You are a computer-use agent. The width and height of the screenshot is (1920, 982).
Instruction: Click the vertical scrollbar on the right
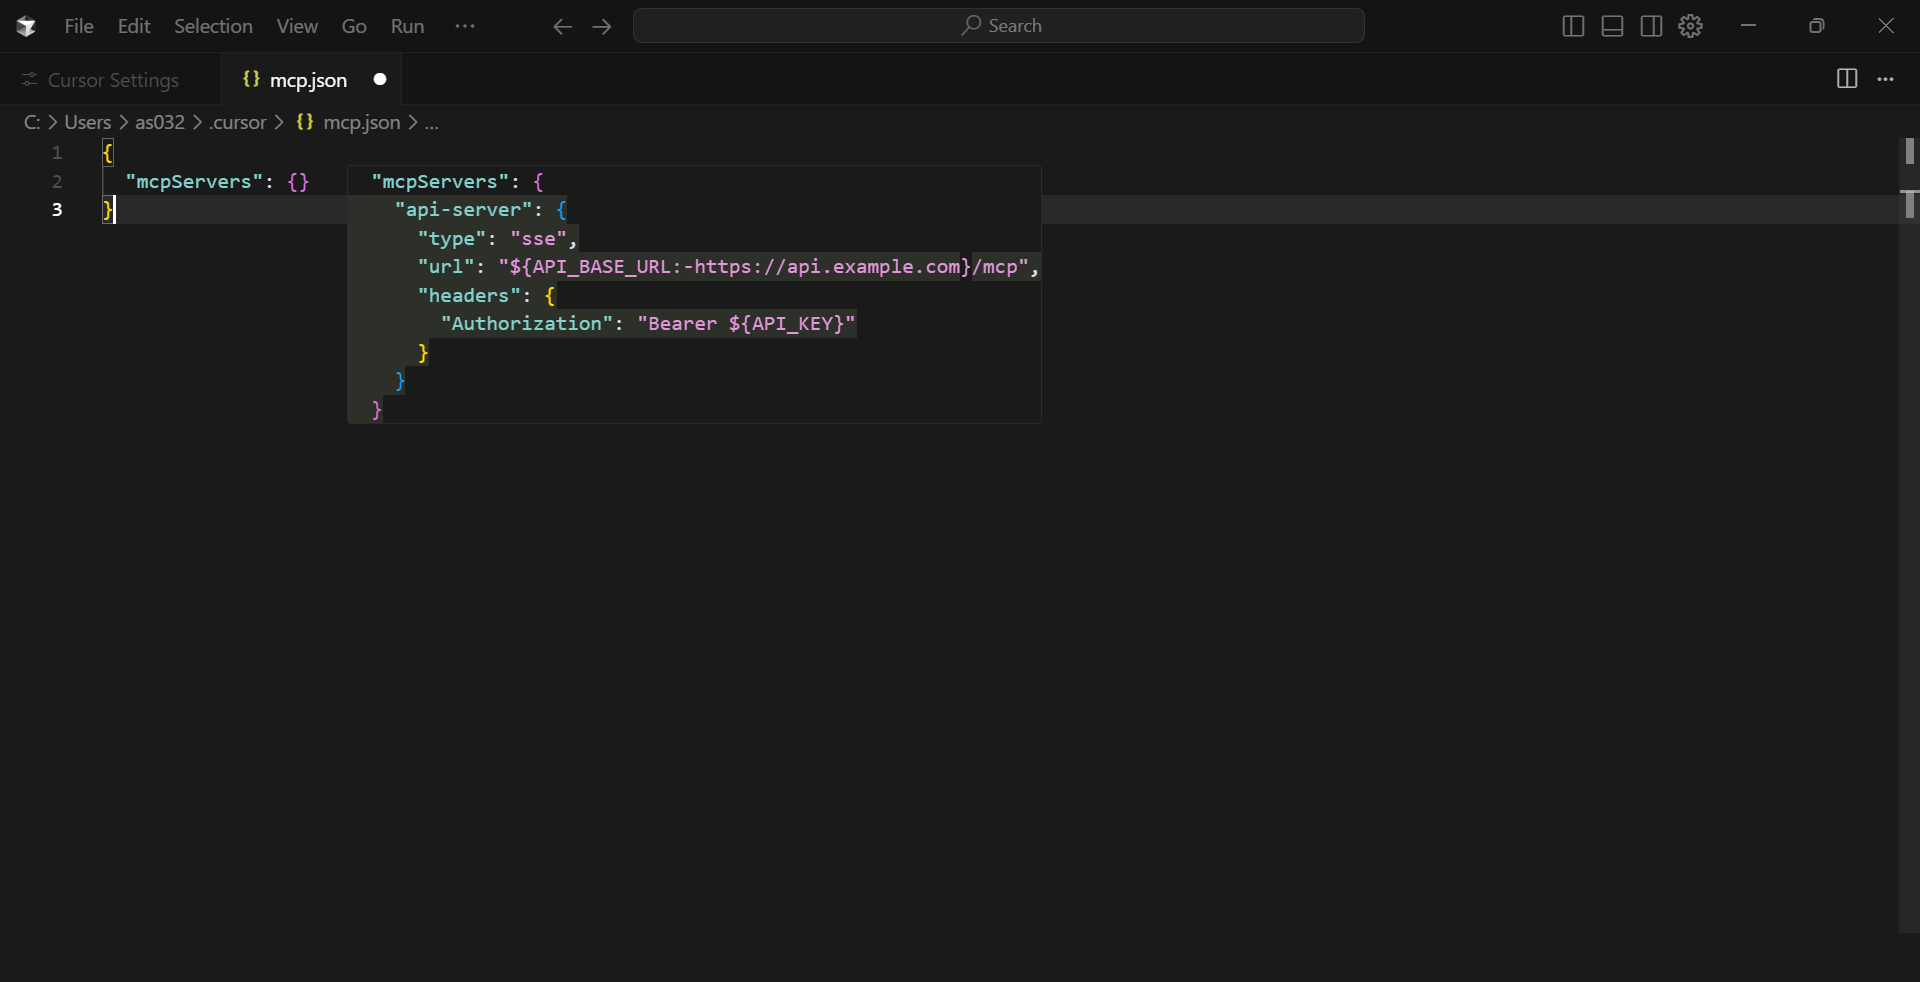tap(1909, 535)
